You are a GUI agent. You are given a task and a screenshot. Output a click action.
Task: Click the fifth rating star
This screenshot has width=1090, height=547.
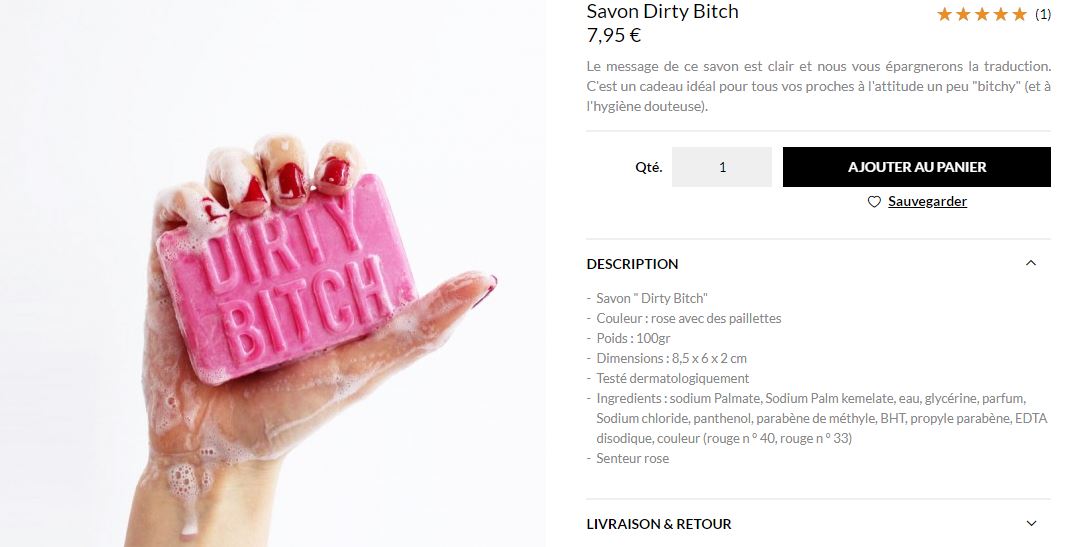[x=1019, y=14]
